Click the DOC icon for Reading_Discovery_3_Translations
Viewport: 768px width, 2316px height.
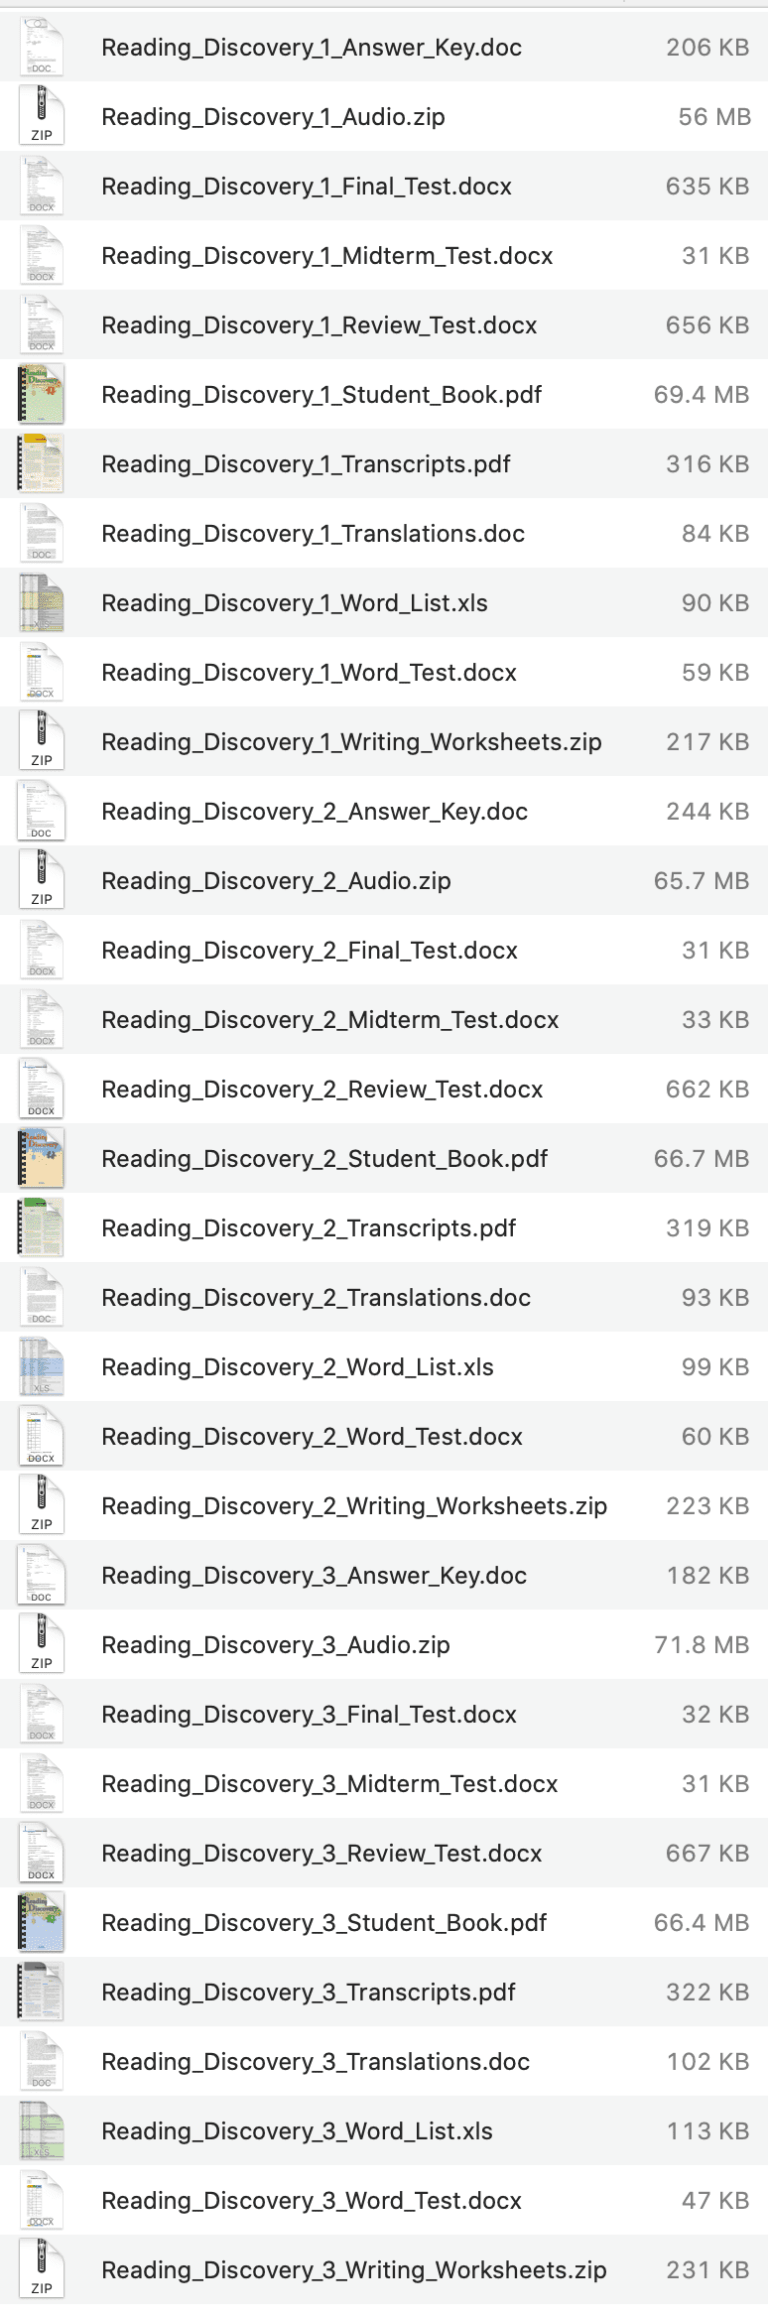pos(41,2061)
